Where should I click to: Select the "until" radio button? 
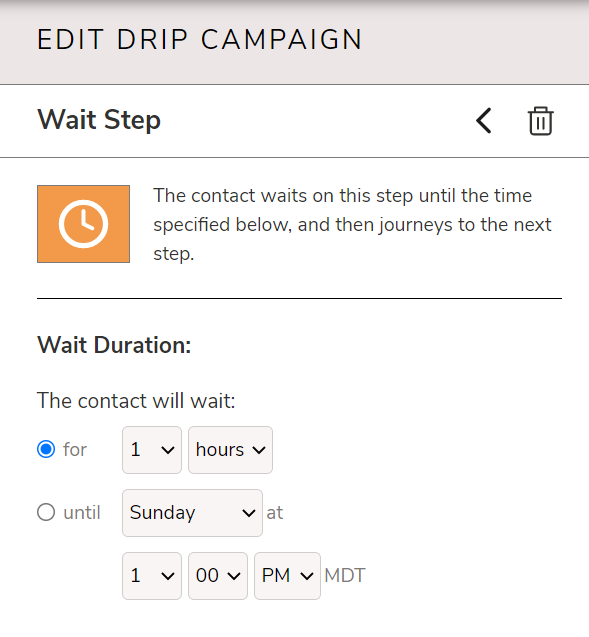pos(46,512)
